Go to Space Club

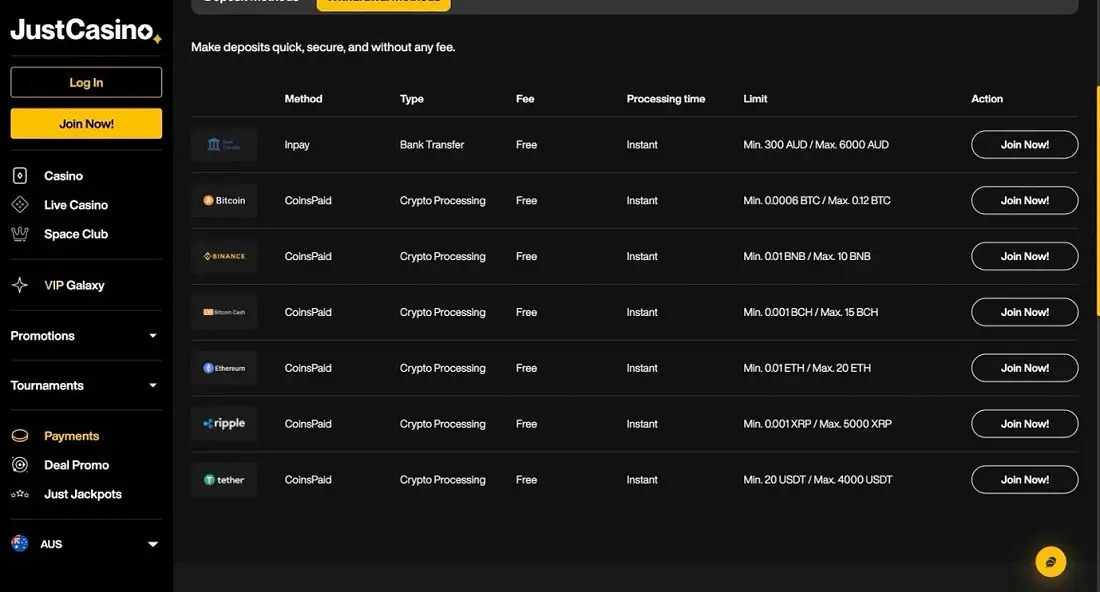[x=76, y=234]
